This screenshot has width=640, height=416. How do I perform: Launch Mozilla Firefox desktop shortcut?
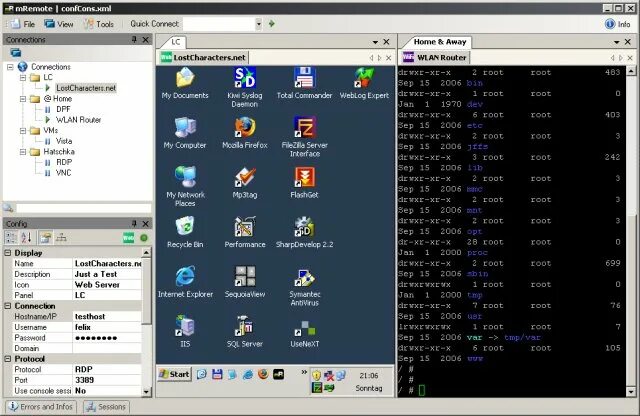244,133
